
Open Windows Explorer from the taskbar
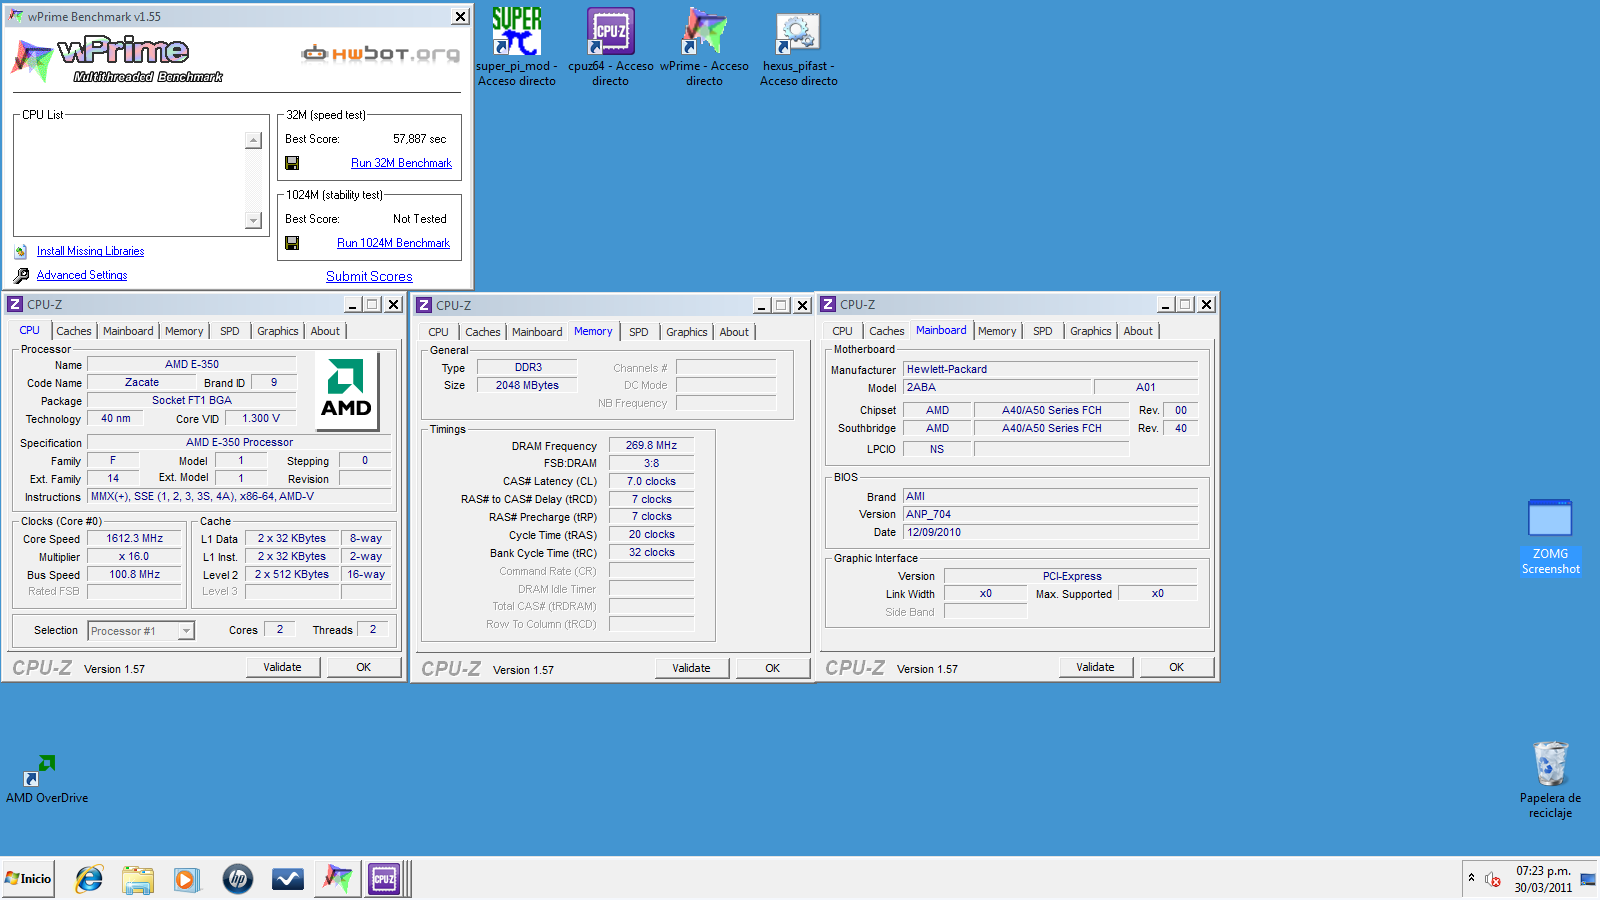[138, 879]
